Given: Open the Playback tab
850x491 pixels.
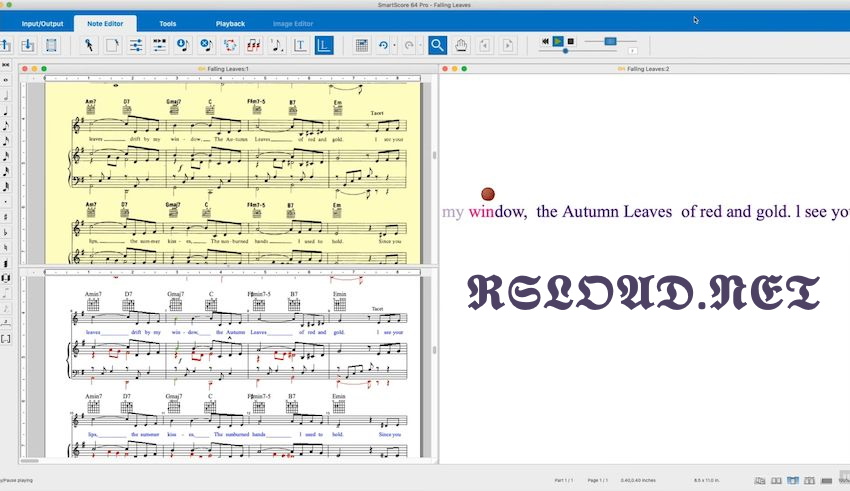Looking at the screenshot, I should pos(229,23).
